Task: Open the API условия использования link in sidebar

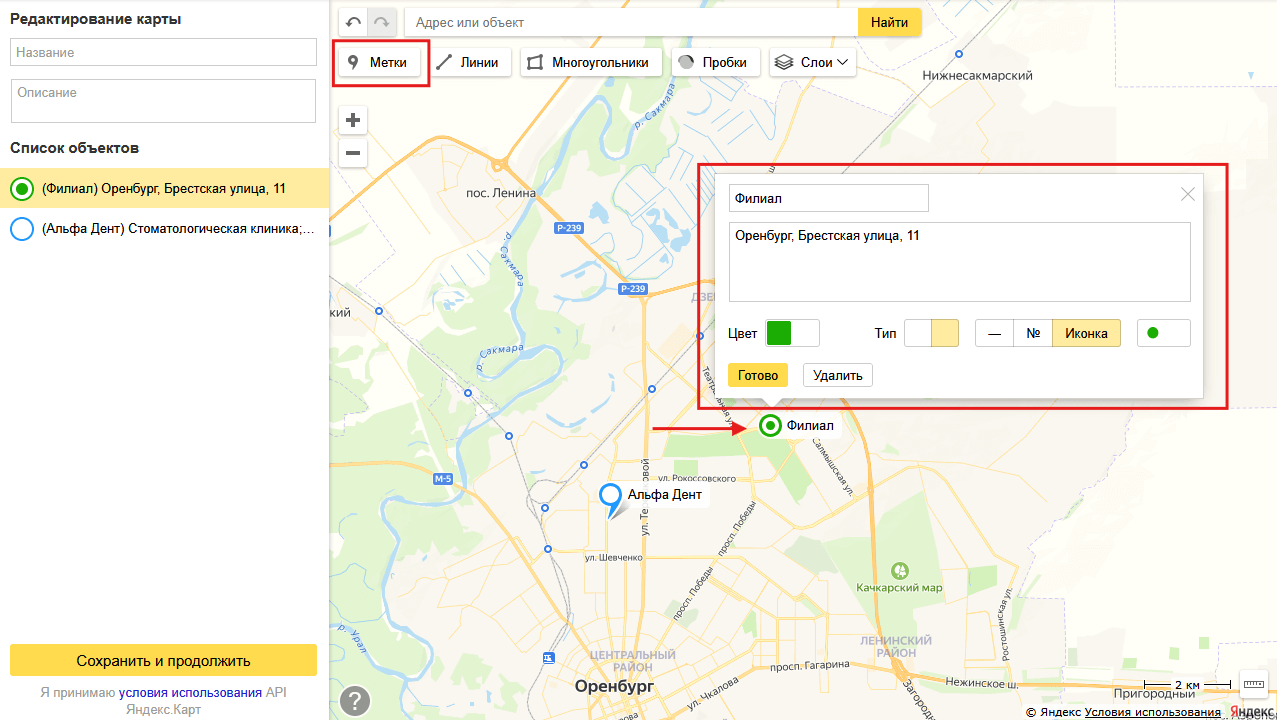Action: click(x=190, y=692)
